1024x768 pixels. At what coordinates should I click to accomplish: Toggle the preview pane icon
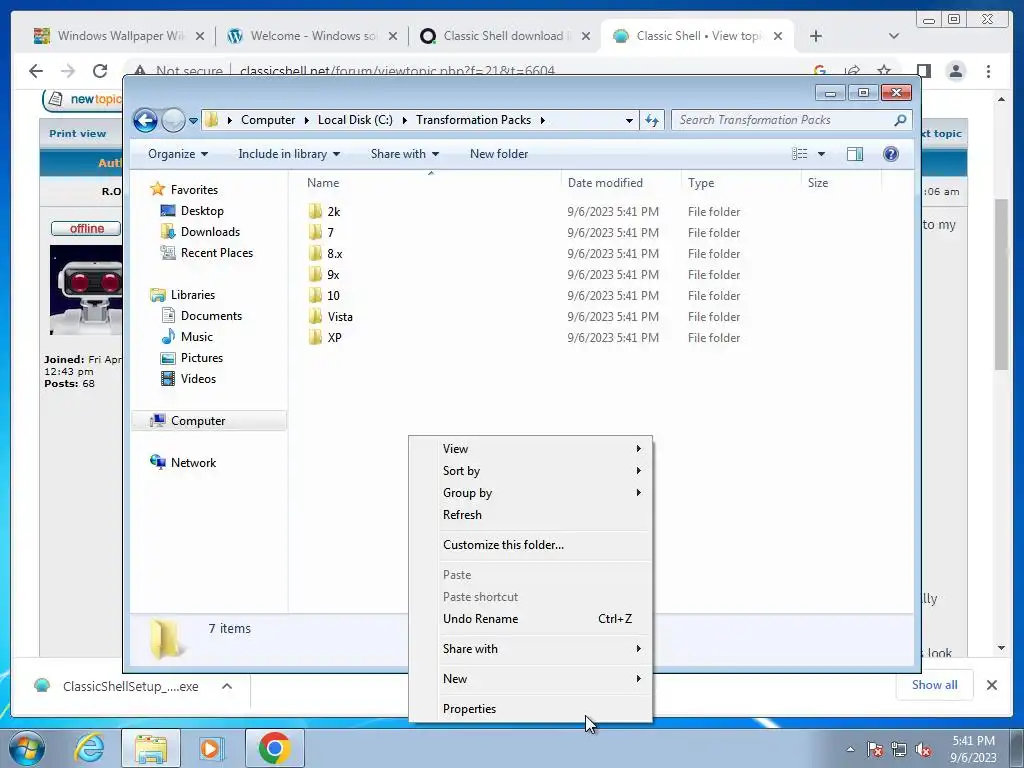(855, 154)
